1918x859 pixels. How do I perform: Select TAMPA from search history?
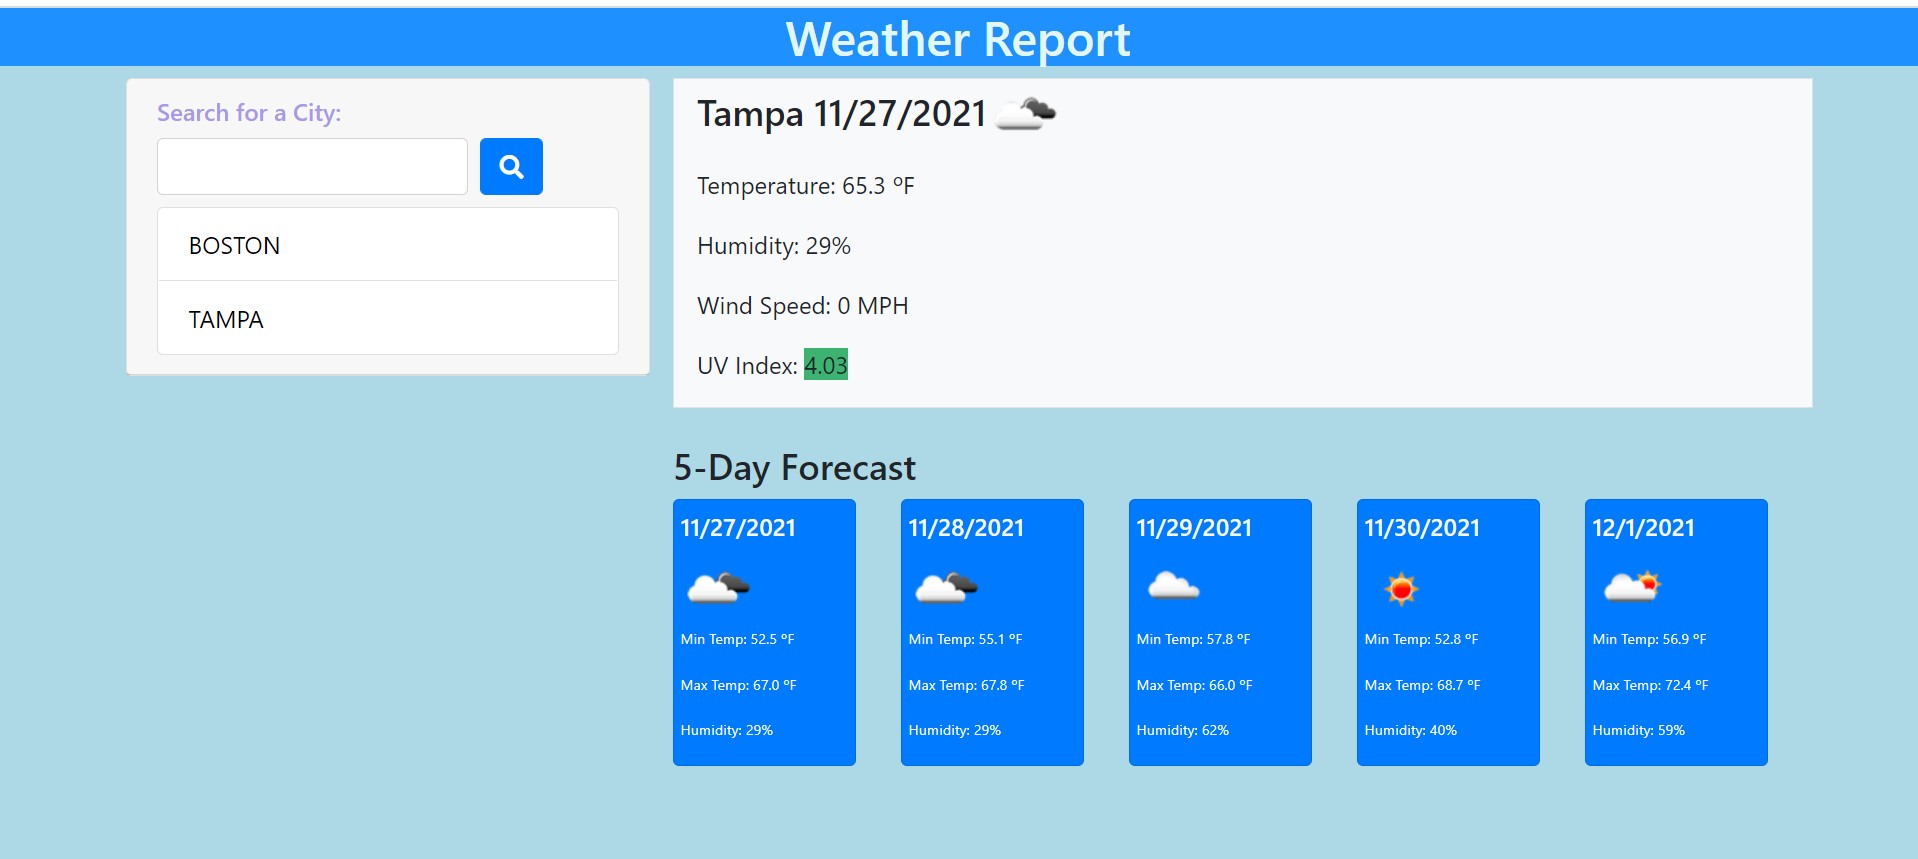coord(388,319)
